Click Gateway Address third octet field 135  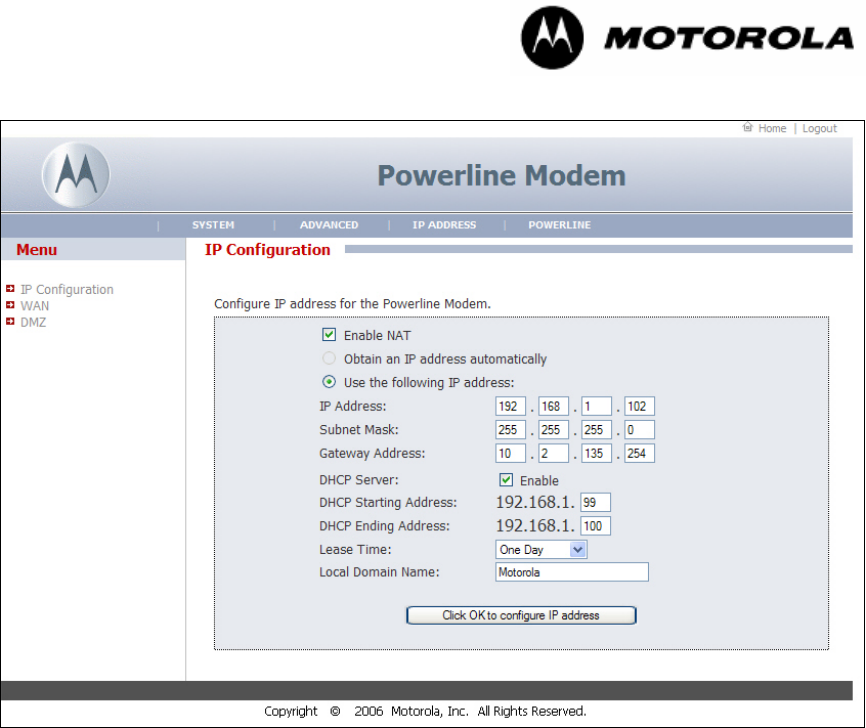click(x=596, y=453)
